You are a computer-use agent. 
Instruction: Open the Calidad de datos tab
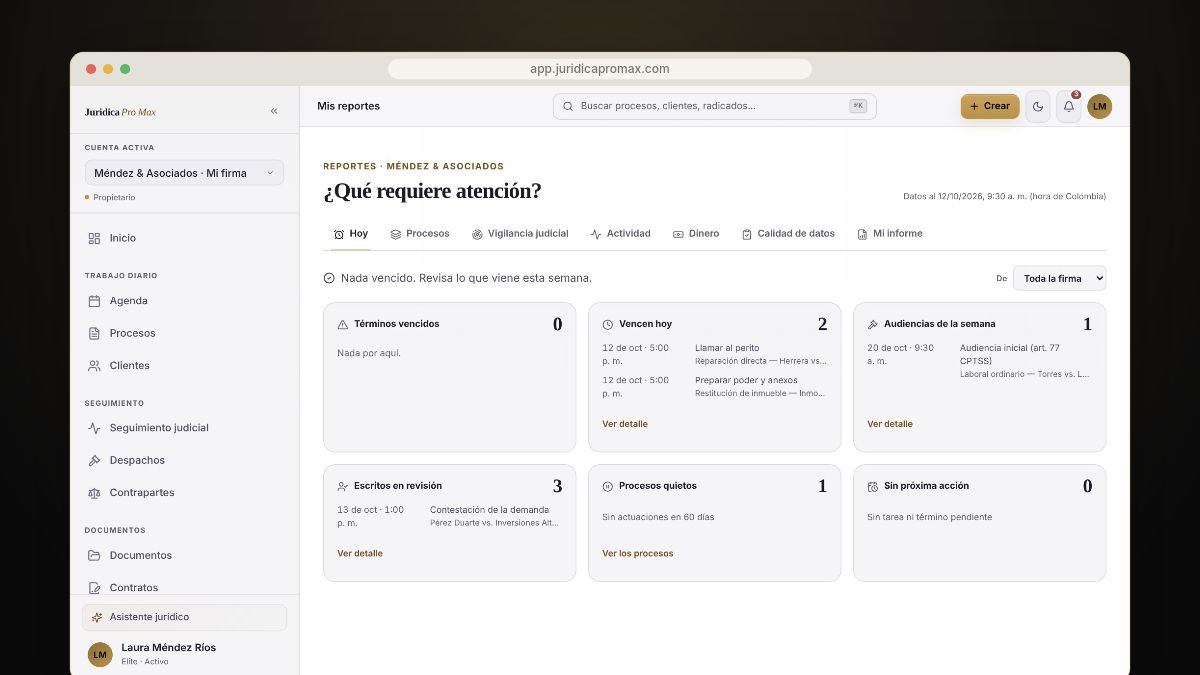788,234
